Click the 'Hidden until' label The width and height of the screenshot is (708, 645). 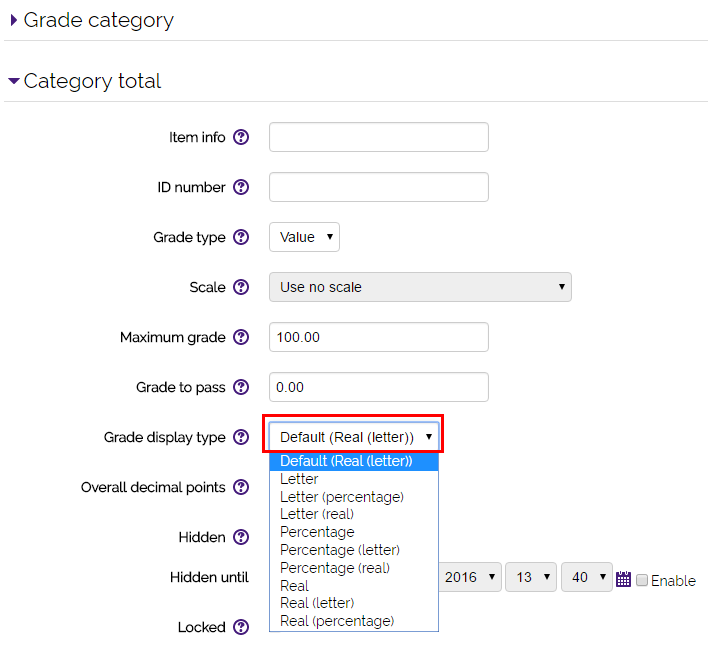(x=210, y=577)
